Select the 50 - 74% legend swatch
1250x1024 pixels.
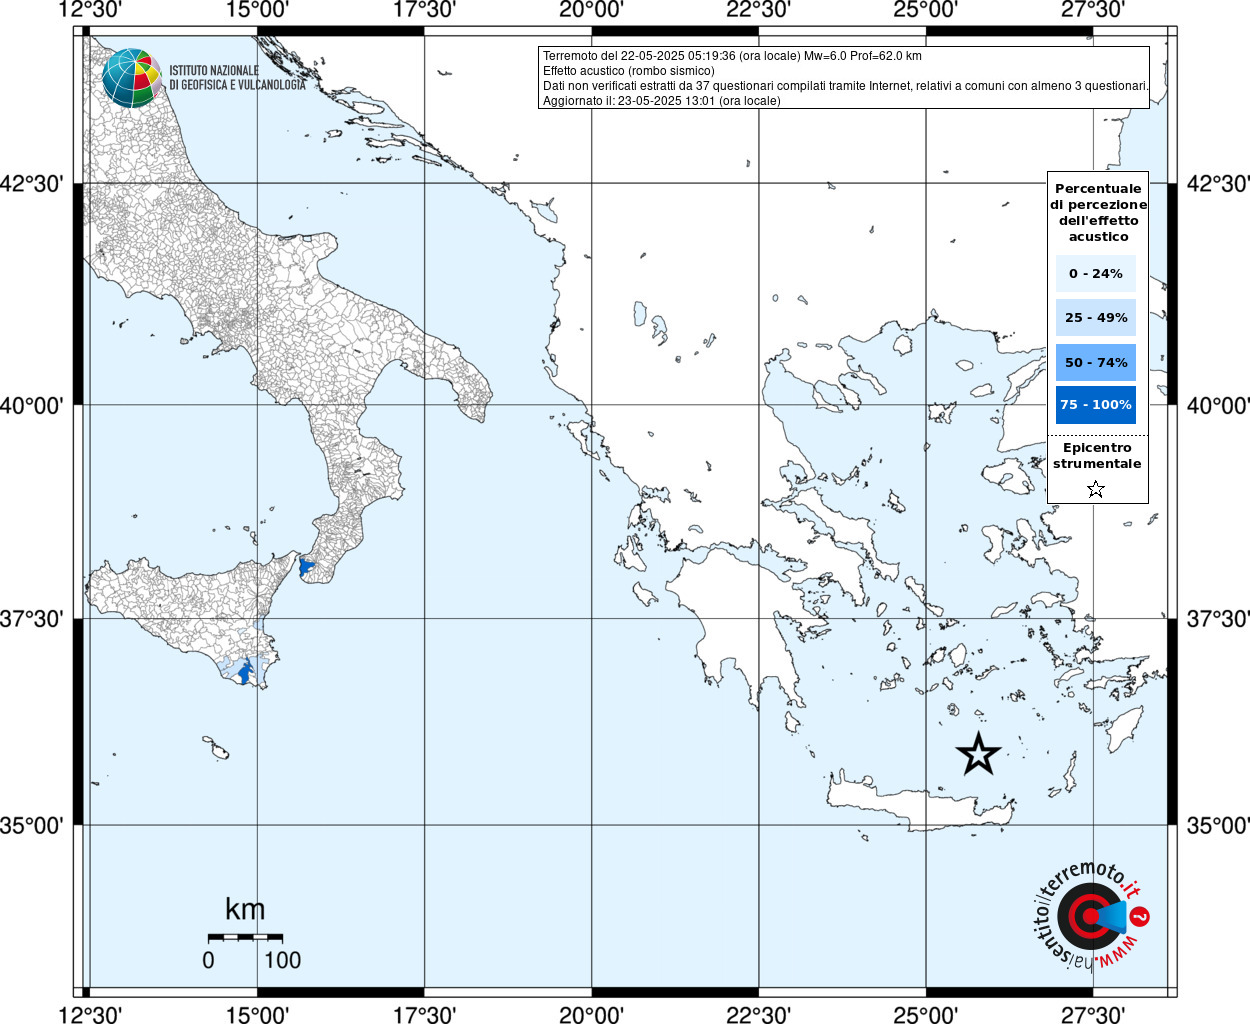point(1095,362)
